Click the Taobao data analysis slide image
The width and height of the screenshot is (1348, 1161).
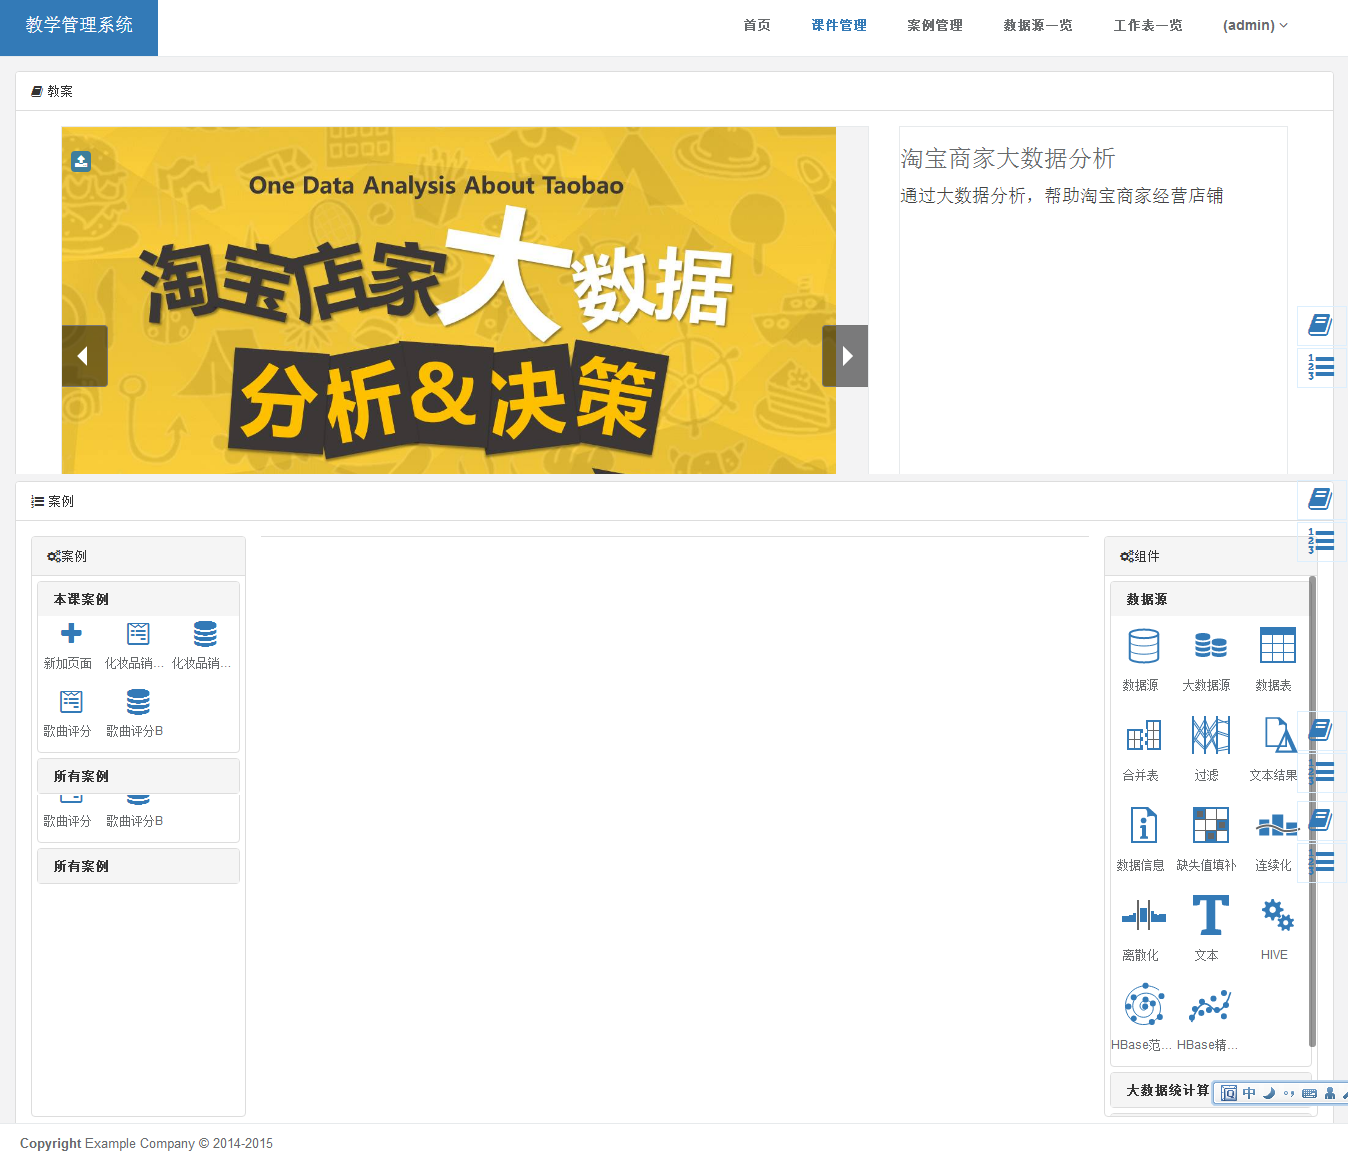pyautogui.click(x=449, y=300)
